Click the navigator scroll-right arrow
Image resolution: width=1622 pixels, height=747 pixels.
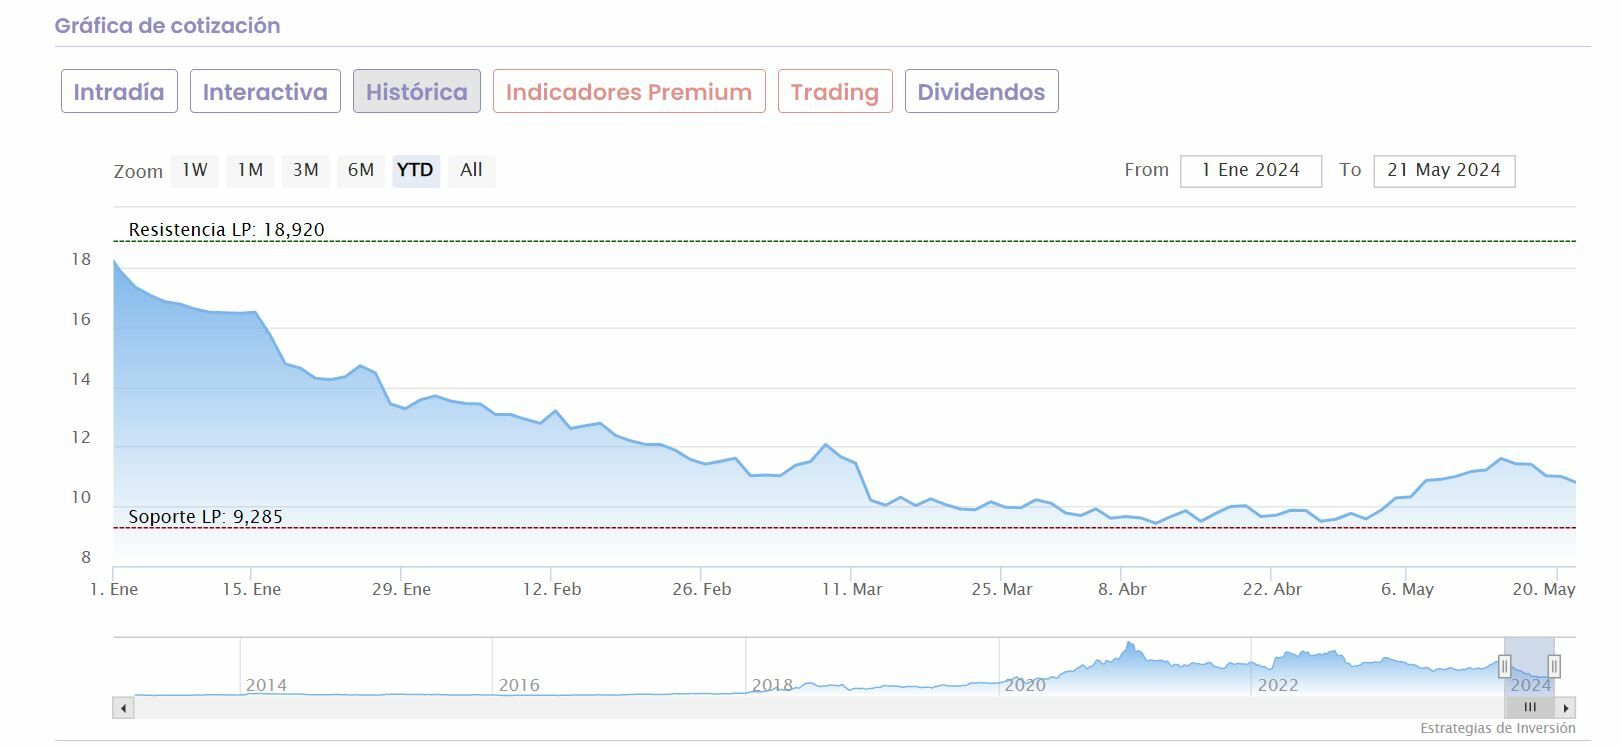tap(1566, 708)
